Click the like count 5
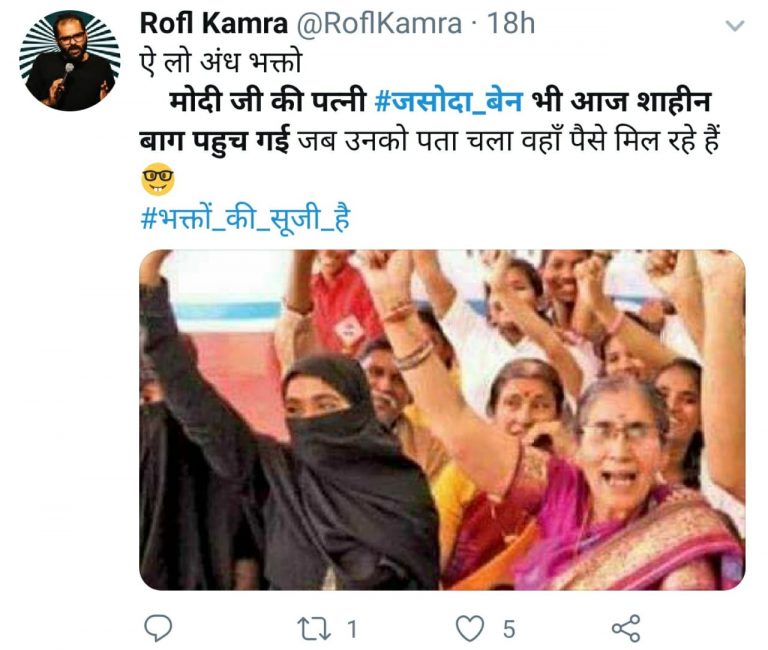Screen dimensions: 768x650 pyautogui.click(x=509, y=629)
